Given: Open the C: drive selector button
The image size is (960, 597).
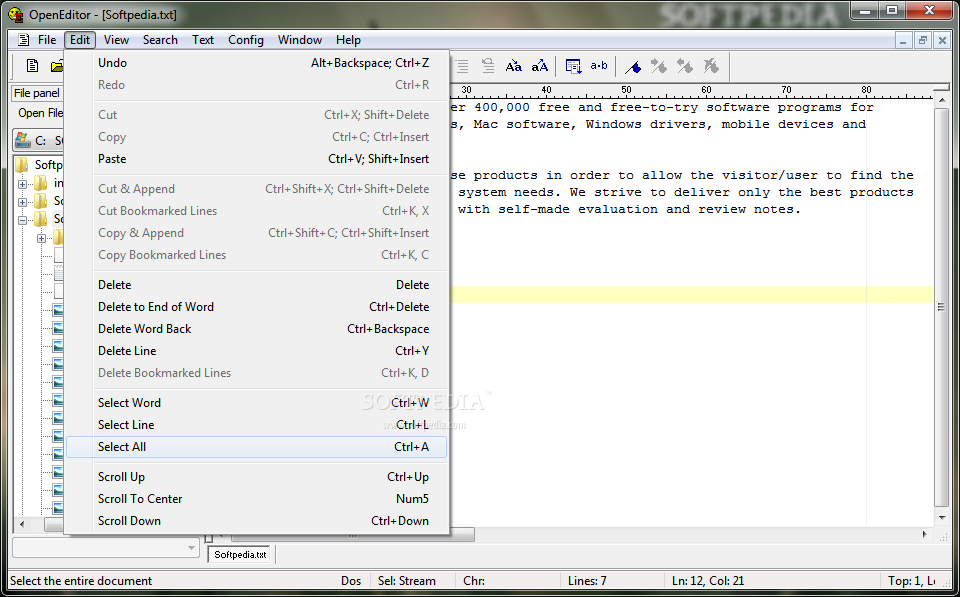Looking at the screenshot, I should click(x=38, y=140).
